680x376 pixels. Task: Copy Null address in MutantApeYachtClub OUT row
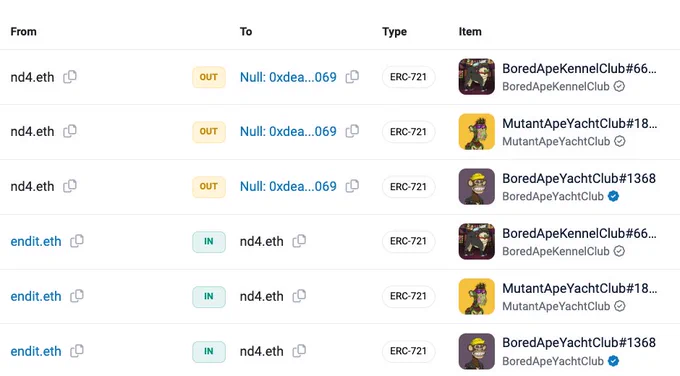click(352, 131)
